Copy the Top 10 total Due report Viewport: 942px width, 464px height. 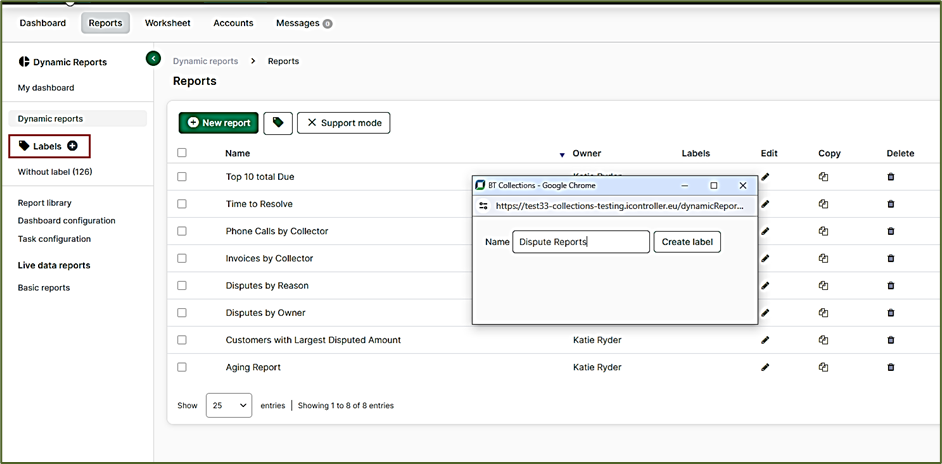click(824, 177)
